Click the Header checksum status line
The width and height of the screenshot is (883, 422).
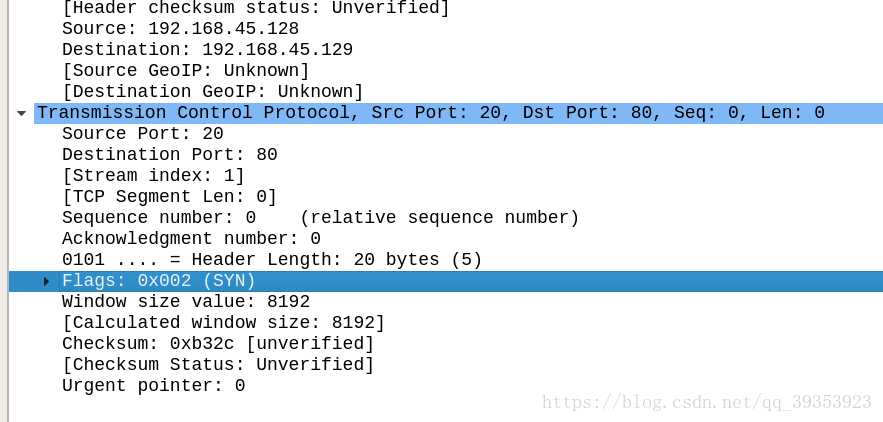click(x=256, y=8)
